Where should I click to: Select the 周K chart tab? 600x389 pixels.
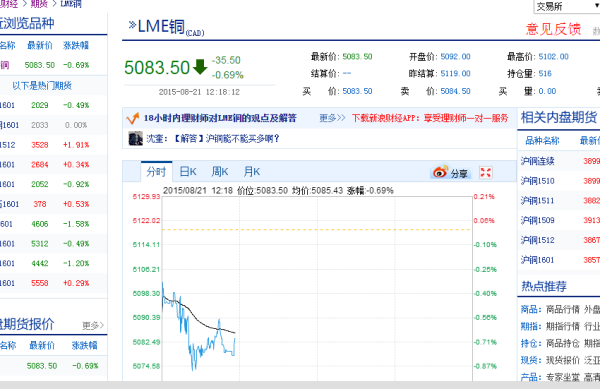tap(220, 172)
